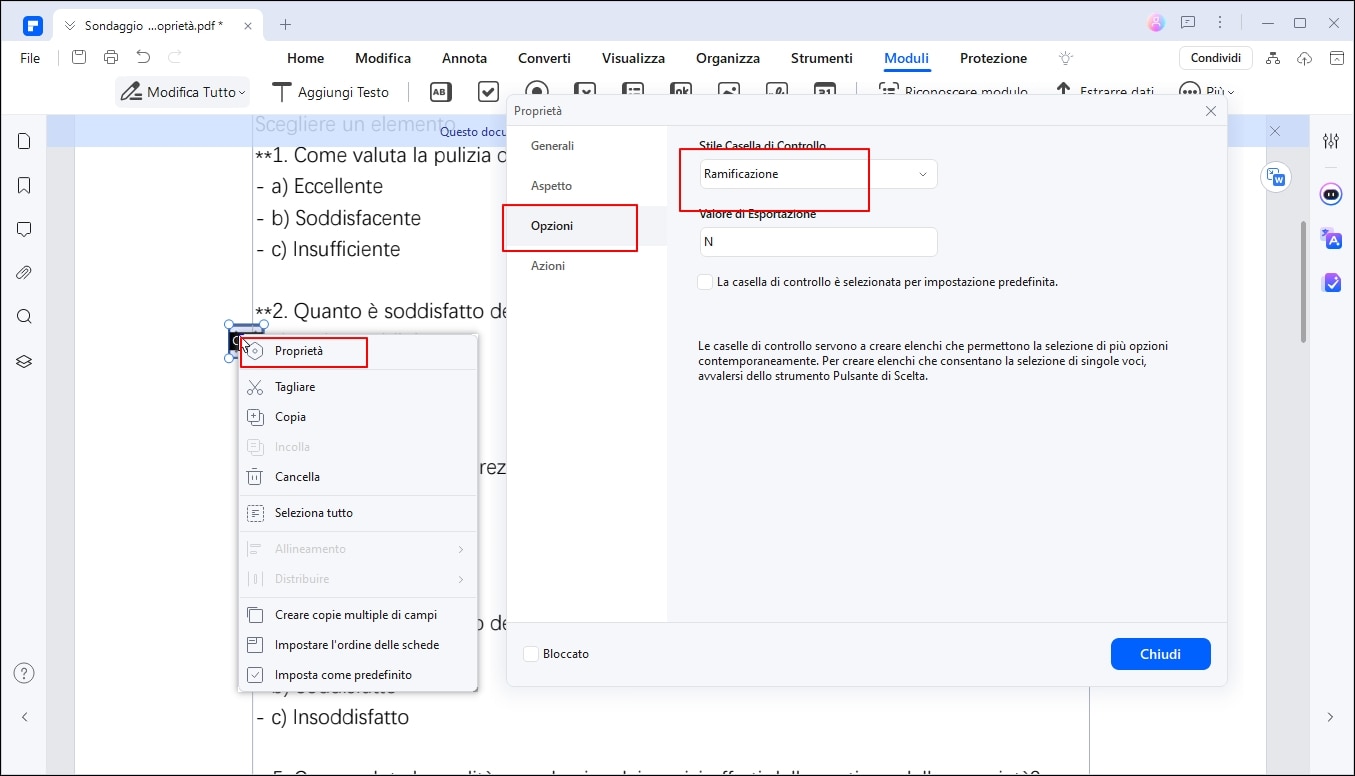This screenshot has height=776, width=1355.
Task: Switch to the Azioni tab
Action: pos(548,266)
